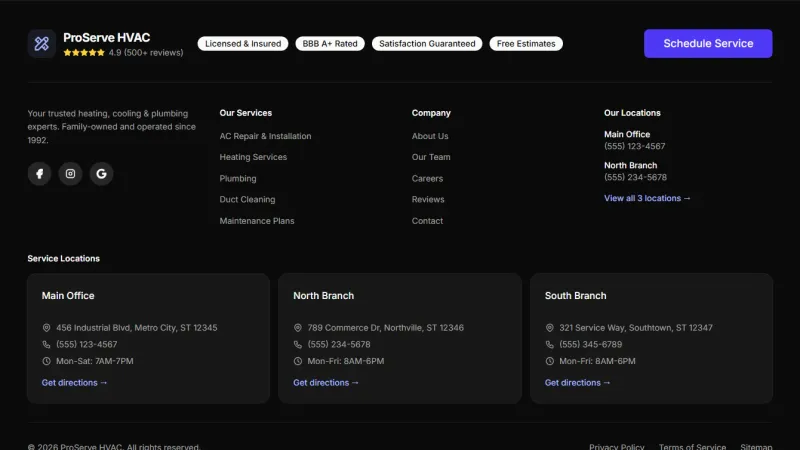Click the North Branch card title
800x450 pixels.
click(323, 296)
